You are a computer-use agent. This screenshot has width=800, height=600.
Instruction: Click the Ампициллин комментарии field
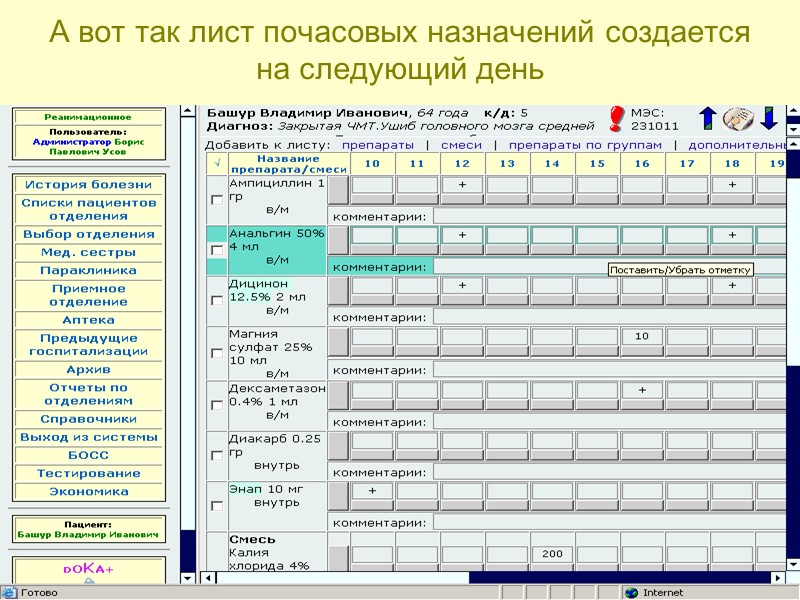click(609, 216)
